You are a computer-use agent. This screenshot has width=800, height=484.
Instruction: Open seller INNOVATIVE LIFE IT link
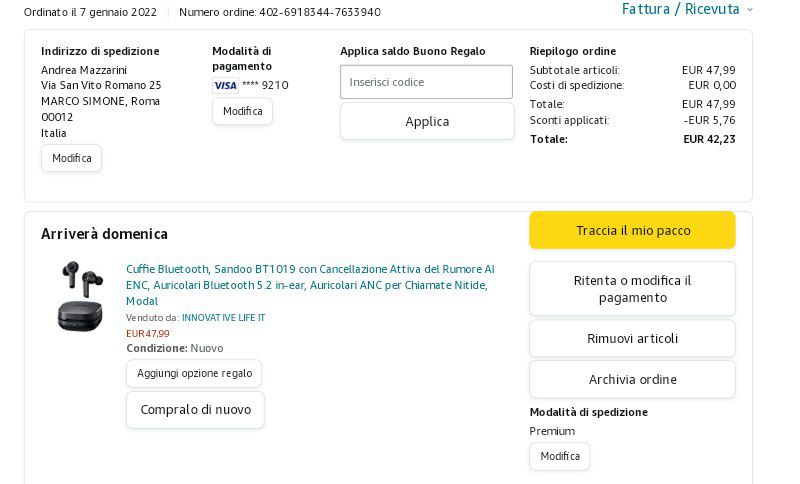(223, 317)
